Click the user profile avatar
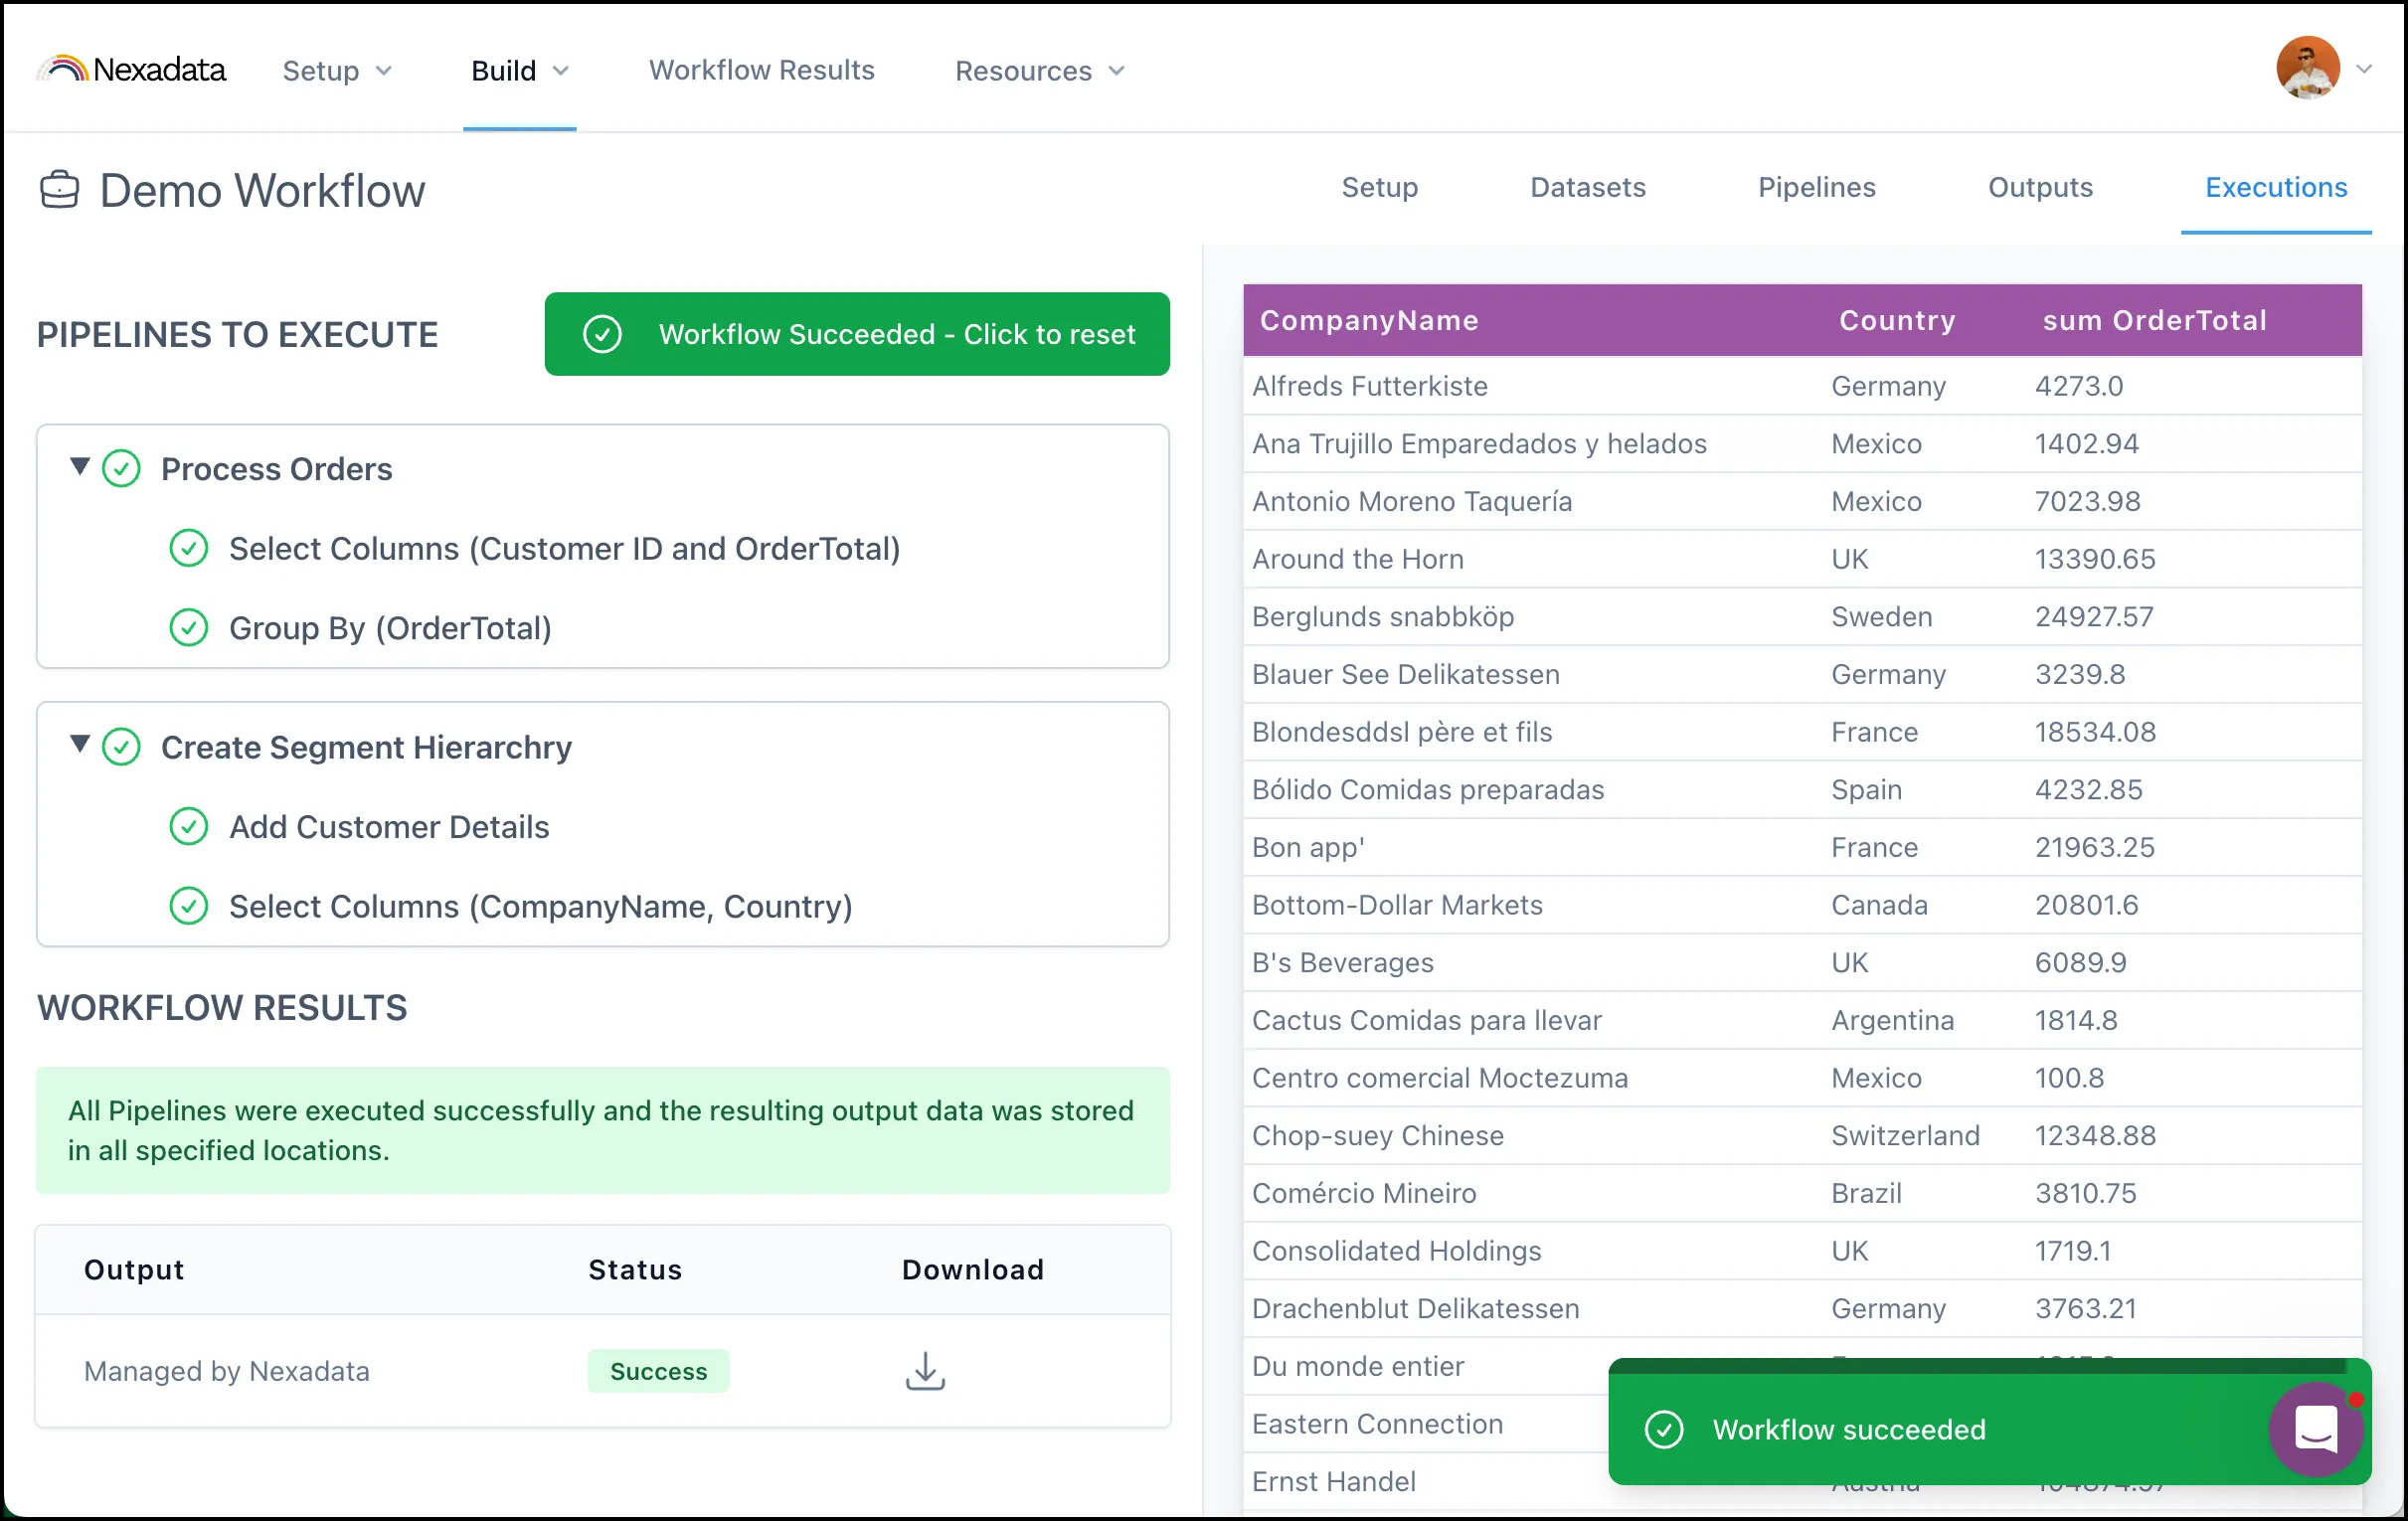 (x=2308, y=68)
